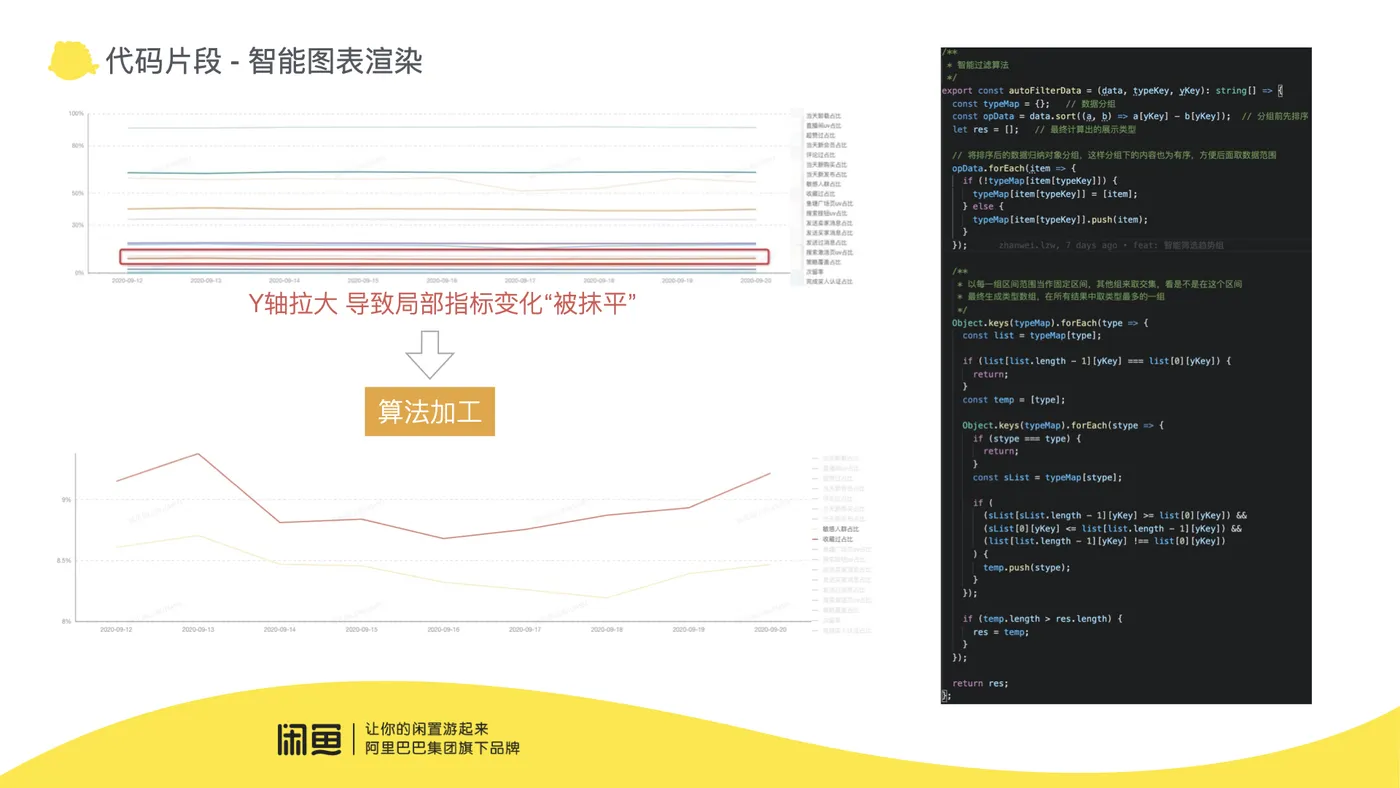Screen dimensions: 1400x788
Task: Toggle 发送过消息占比 legend in the upper chart
Action: pos(827,243)
